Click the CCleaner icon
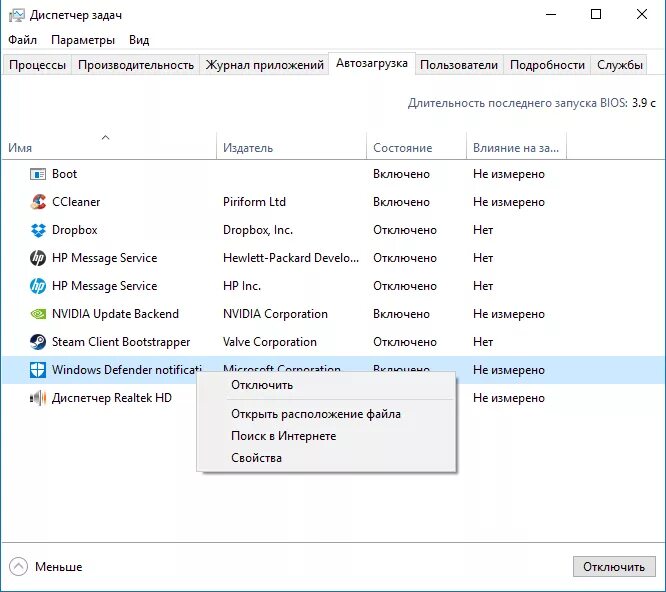 coord(38,202)
